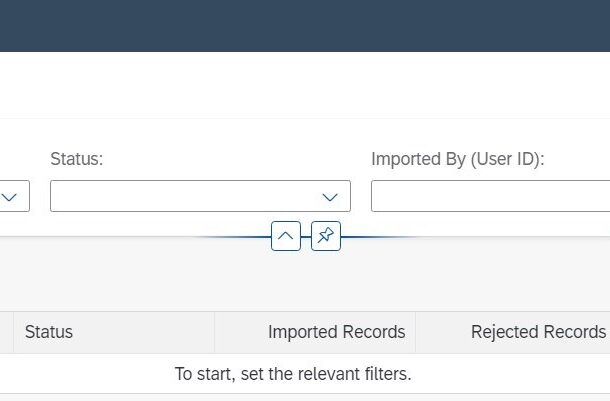This screenshot has width=610, height=401.
Task: Pin the filter header with pushpin icon
Action: [x=326, y=236]
